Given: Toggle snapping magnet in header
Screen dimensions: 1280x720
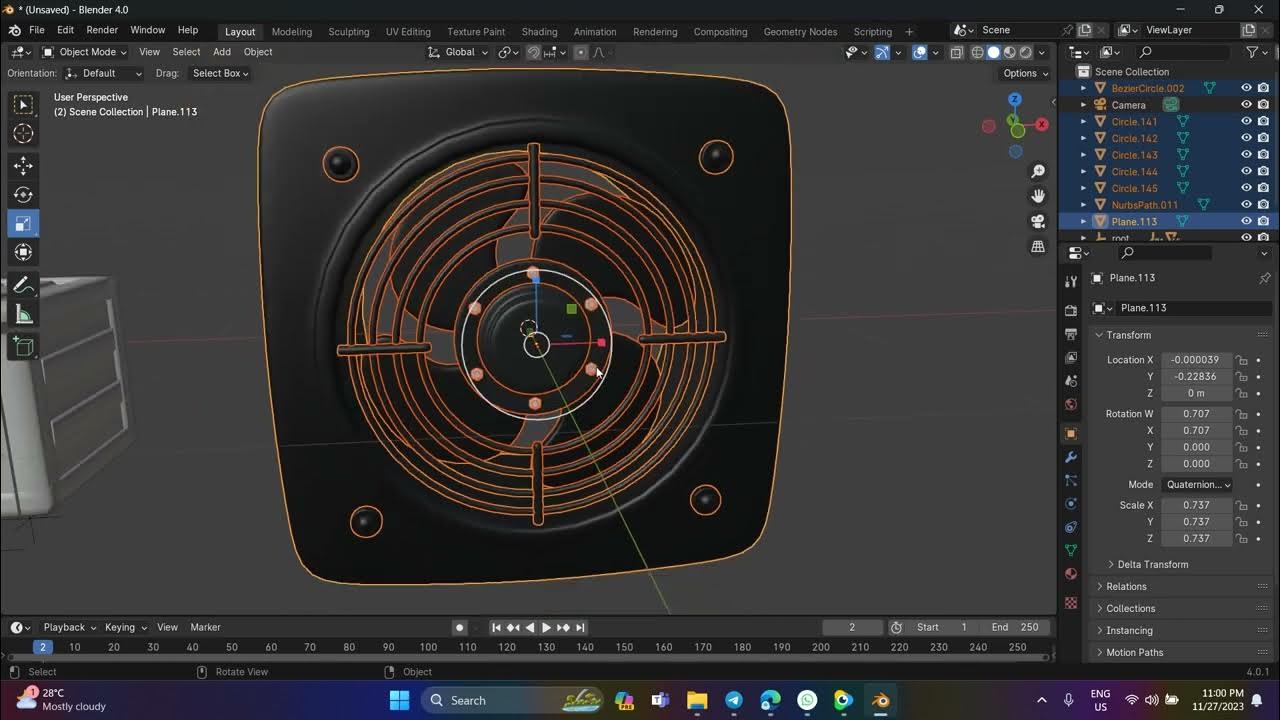Looking at the screenshot, I should pyautogui.click(x=533, y=52).
